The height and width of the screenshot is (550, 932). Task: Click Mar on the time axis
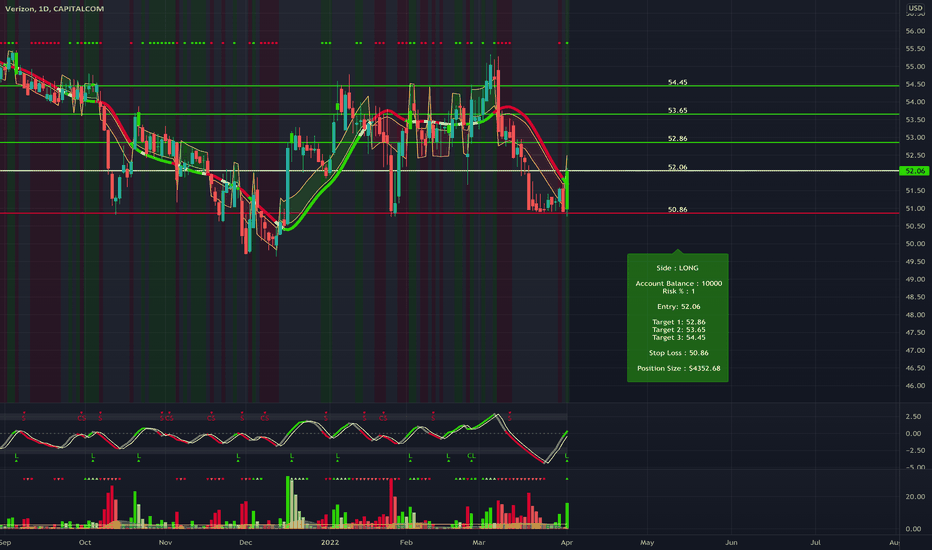coord(478,542)
